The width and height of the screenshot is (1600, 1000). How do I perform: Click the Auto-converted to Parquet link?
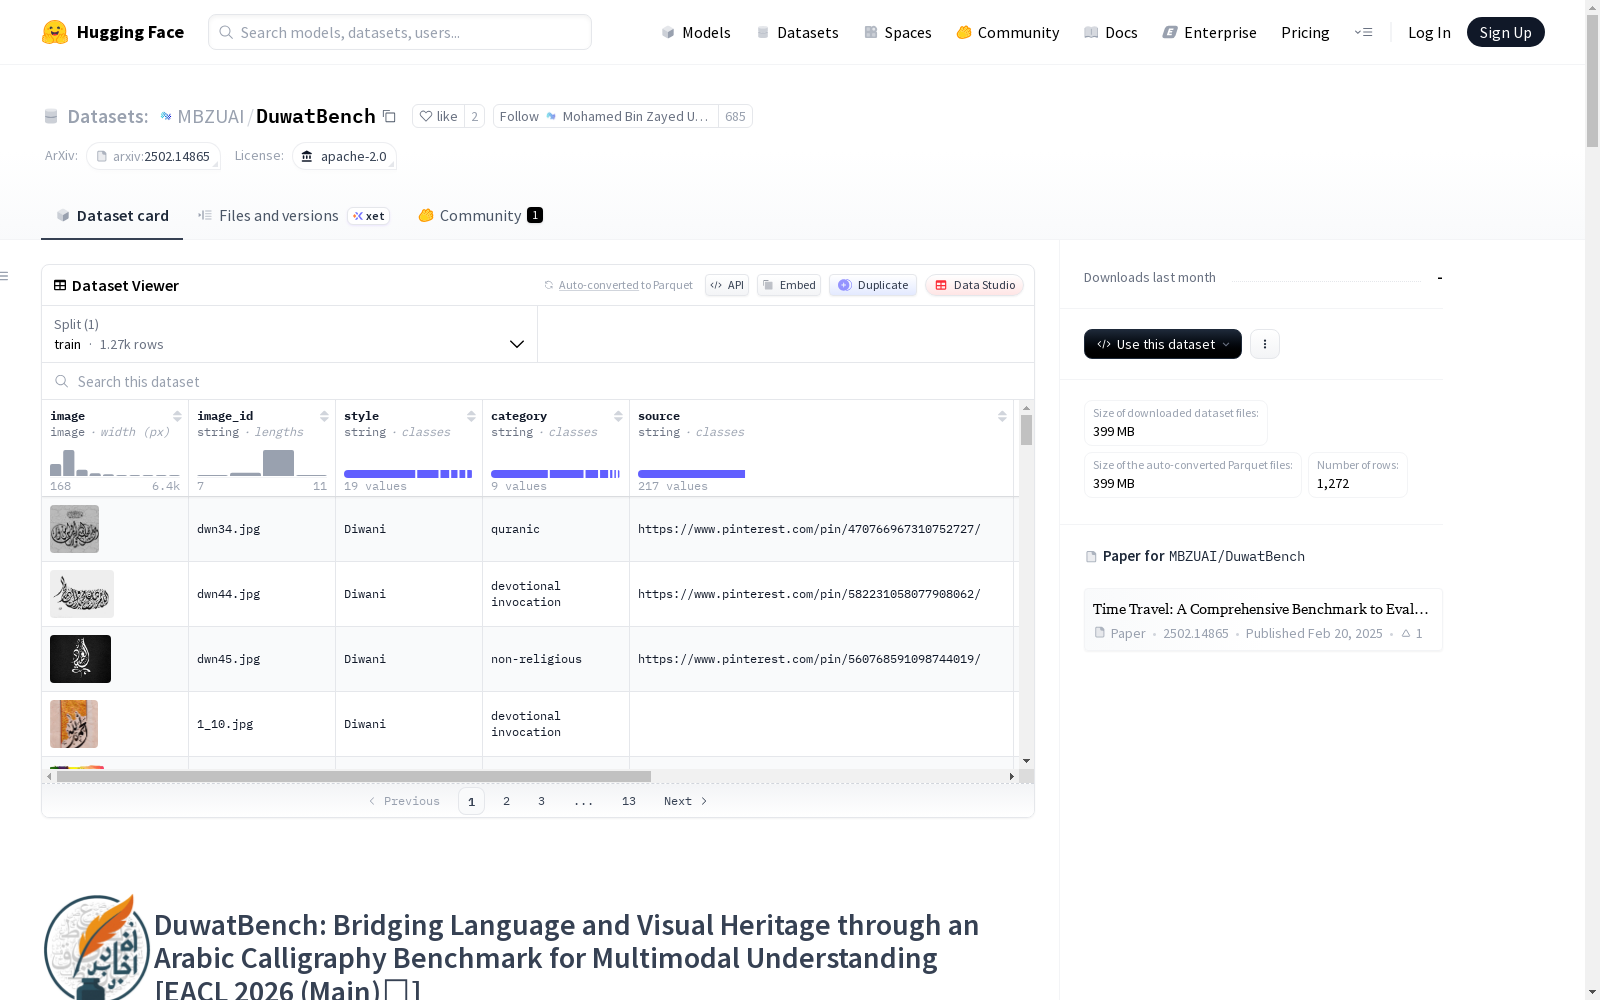pyautogui.click(x=625, y=285)
